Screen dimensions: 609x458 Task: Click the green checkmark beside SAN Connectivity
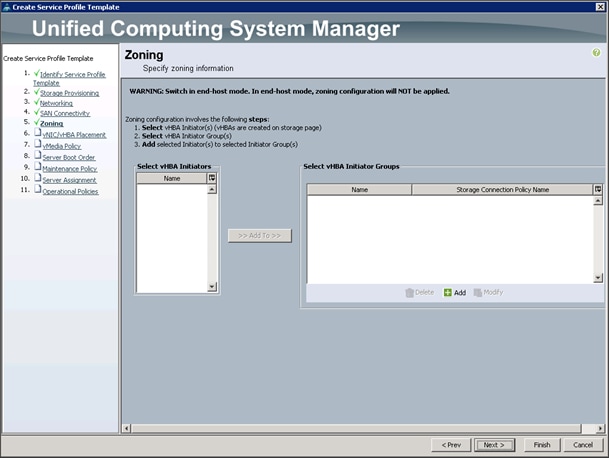coord(37,112)
